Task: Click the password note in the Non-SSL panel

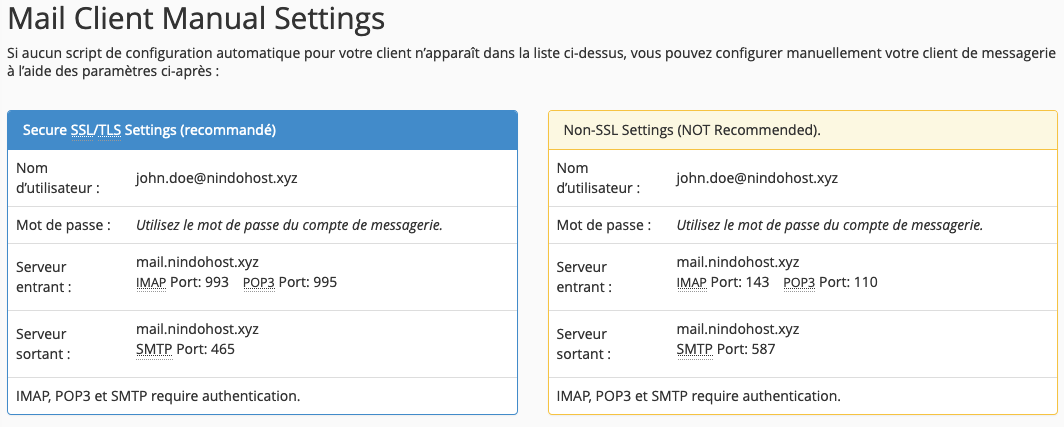Action: click(x=829, y=225)
